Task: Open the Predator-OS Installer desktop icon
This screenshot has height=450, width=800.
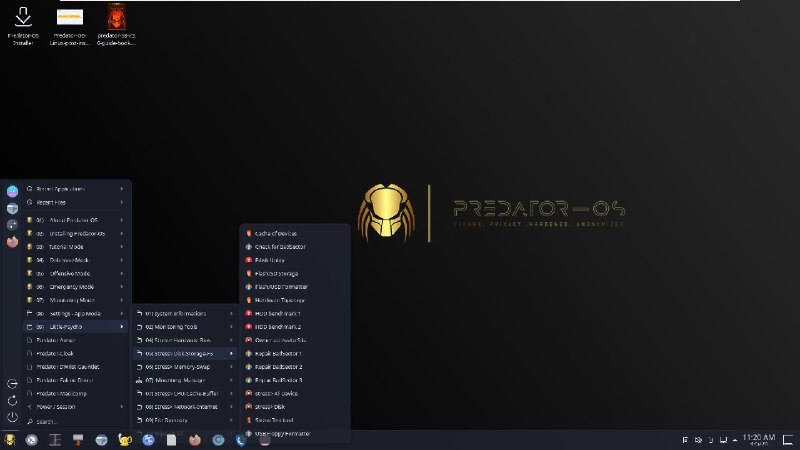Action: point(23,26)
